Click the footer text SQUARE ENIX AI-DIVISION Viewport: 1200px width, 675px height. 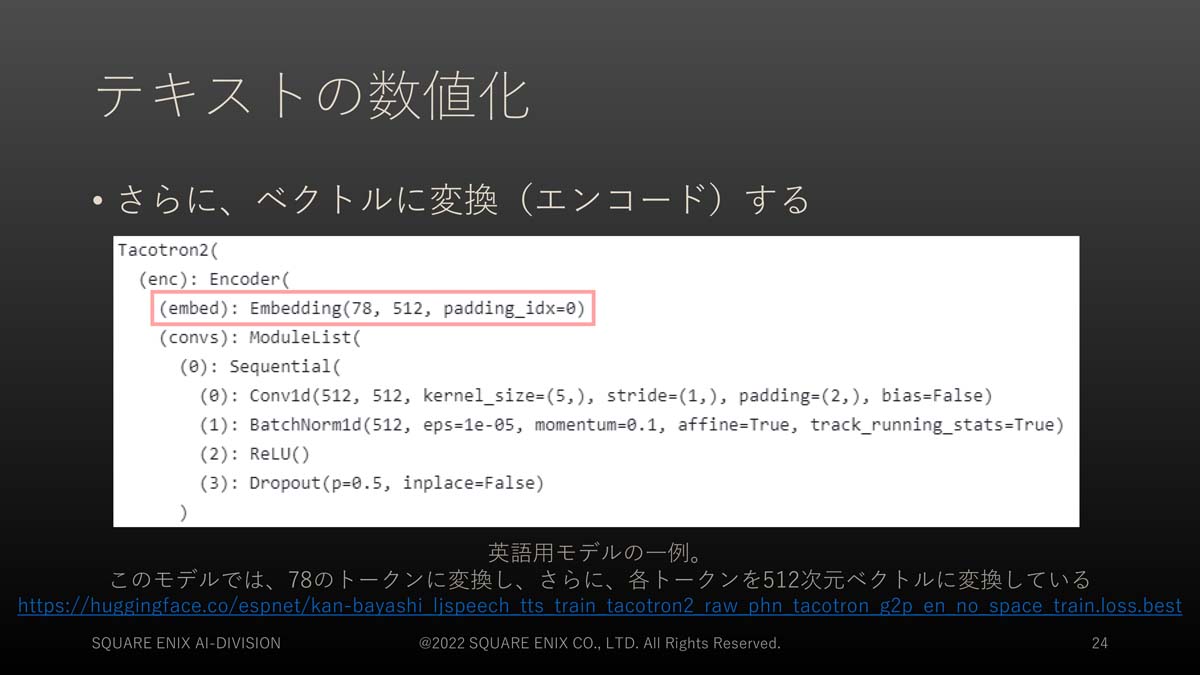coord(186,643)
